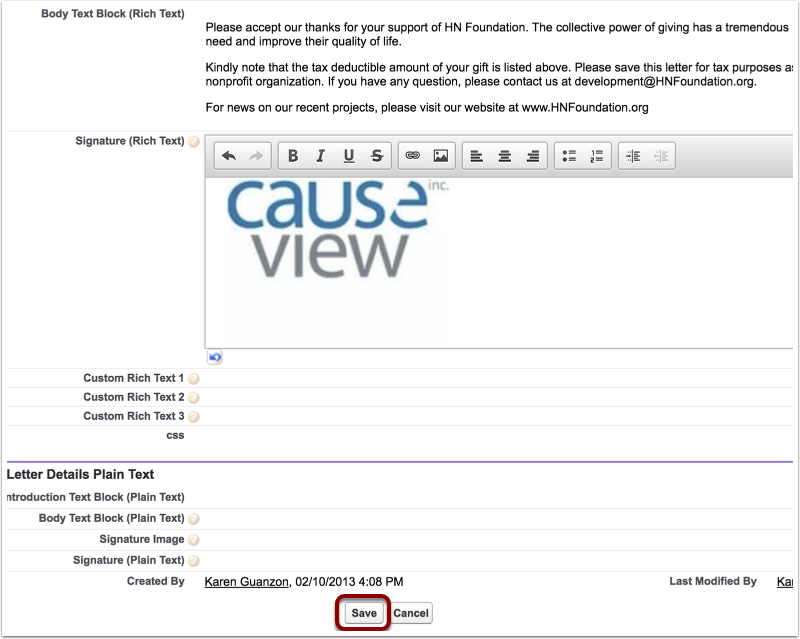Click the Redo arrow in the editor toolbar
The image size is (800, 639).
pos(256,156)
